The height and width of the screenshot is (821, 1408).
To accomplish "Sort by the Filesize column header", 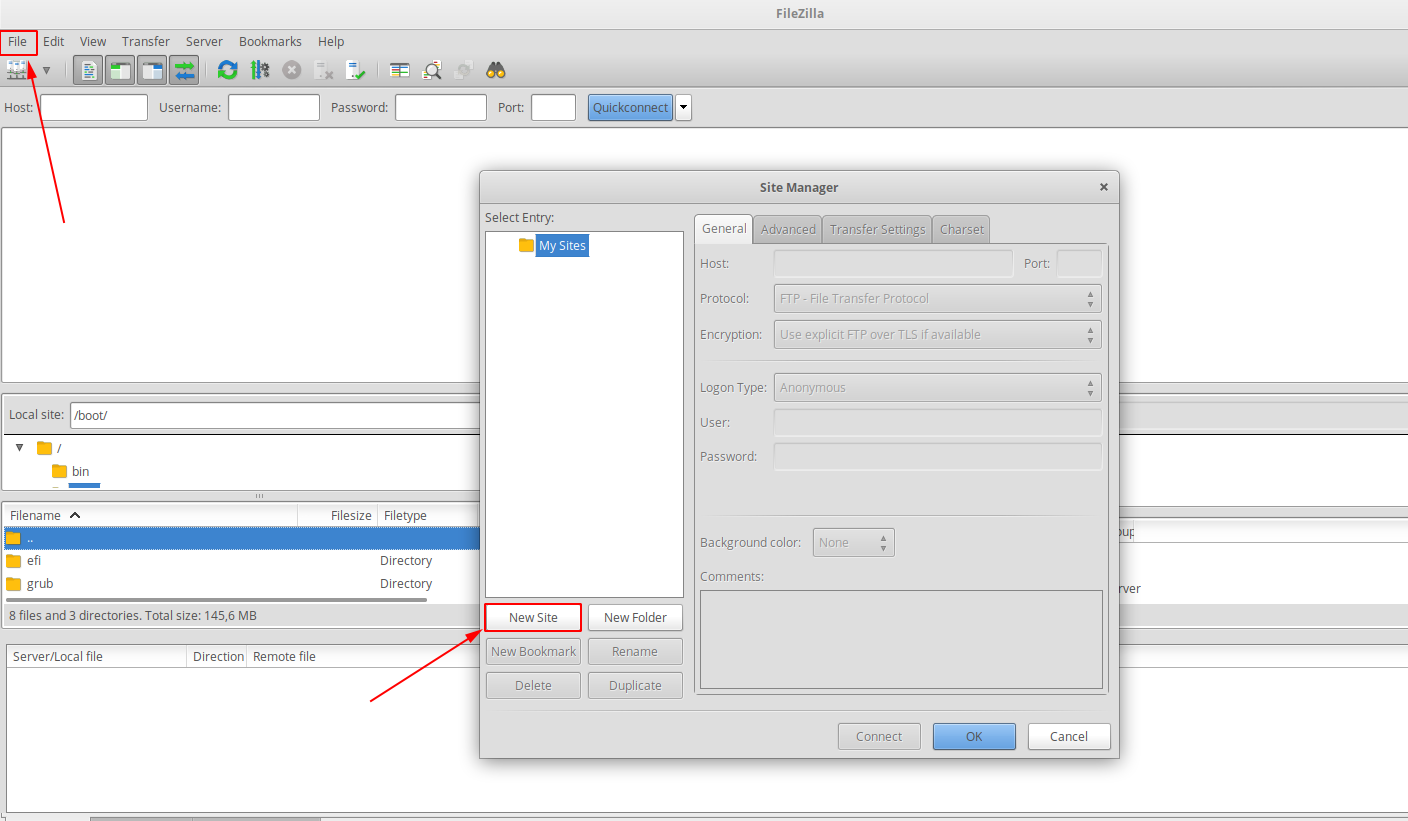I will [x=338, y=515].
